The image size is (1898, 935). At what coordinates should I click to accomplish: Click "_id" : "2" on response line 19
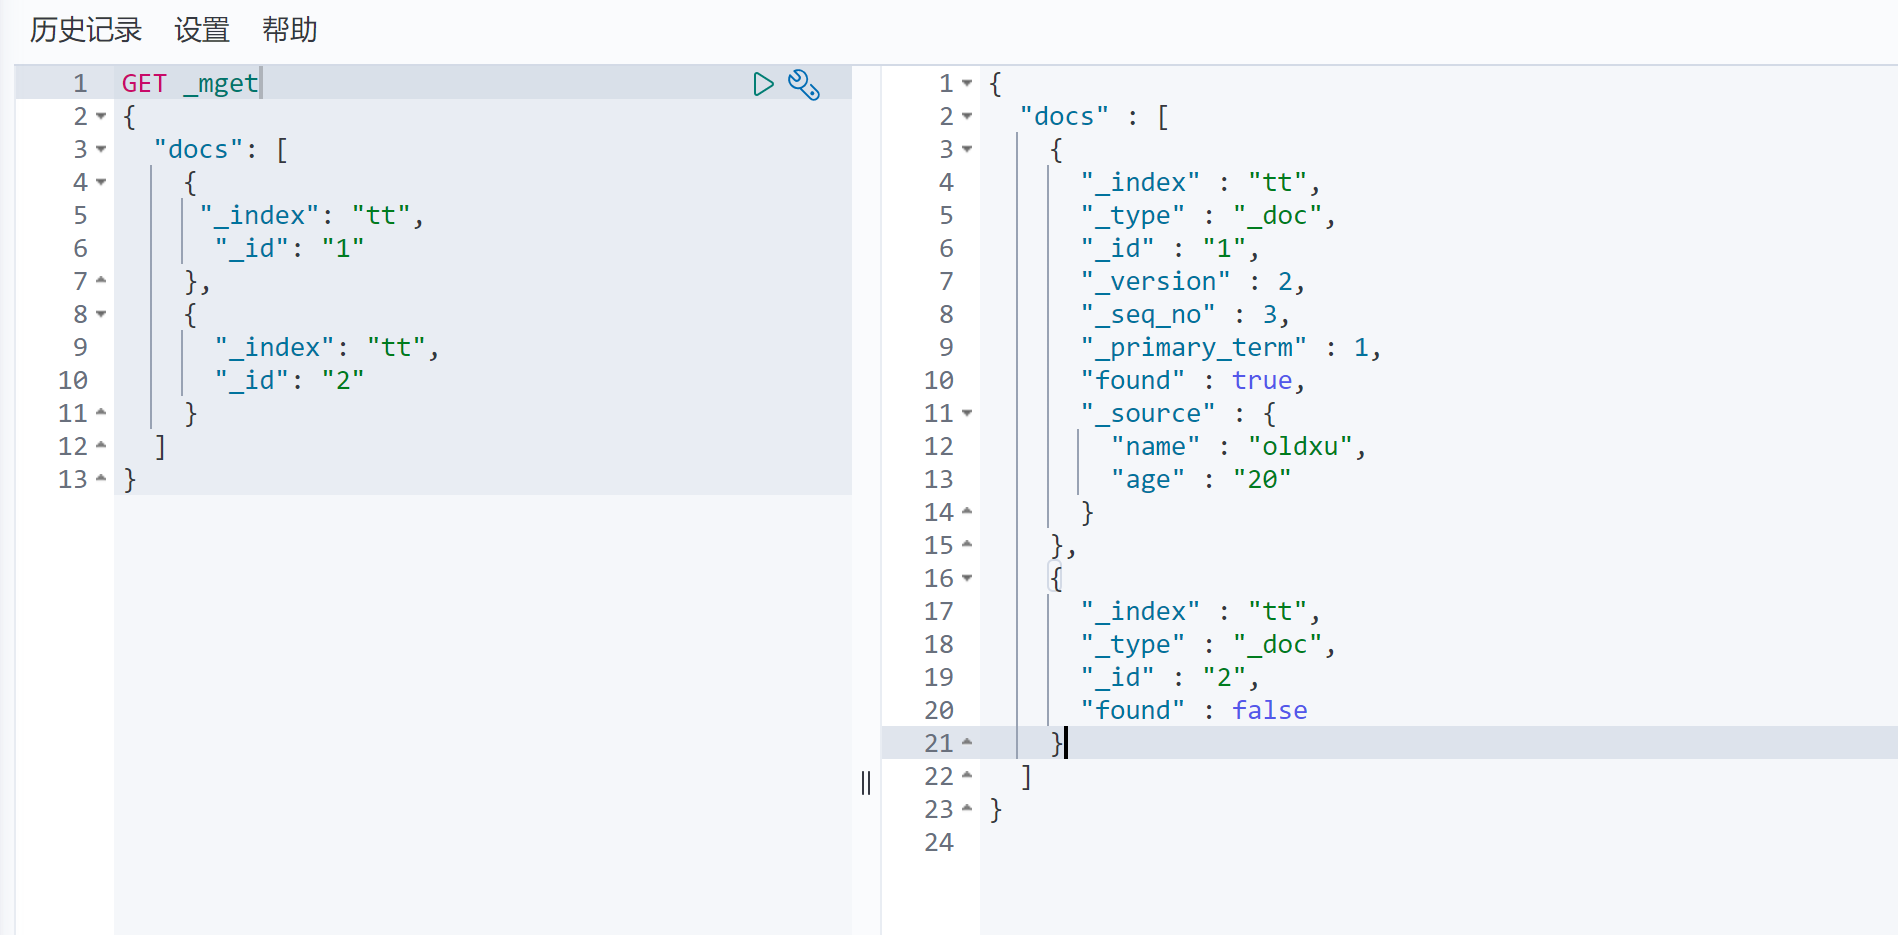1164,678
